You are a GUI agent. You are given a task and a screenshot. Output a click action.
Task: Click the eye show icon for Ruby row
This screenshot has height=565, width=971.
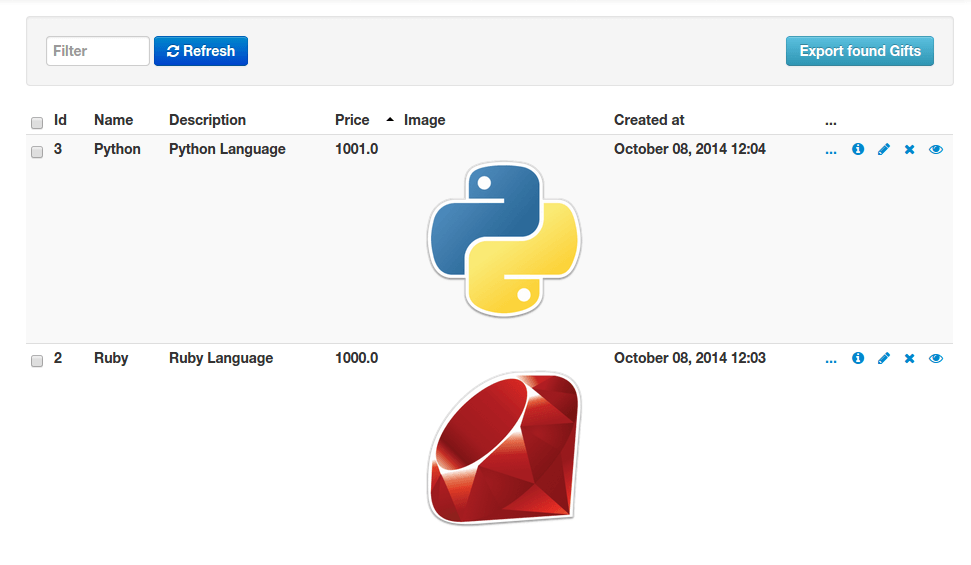[x=936, y=358]
